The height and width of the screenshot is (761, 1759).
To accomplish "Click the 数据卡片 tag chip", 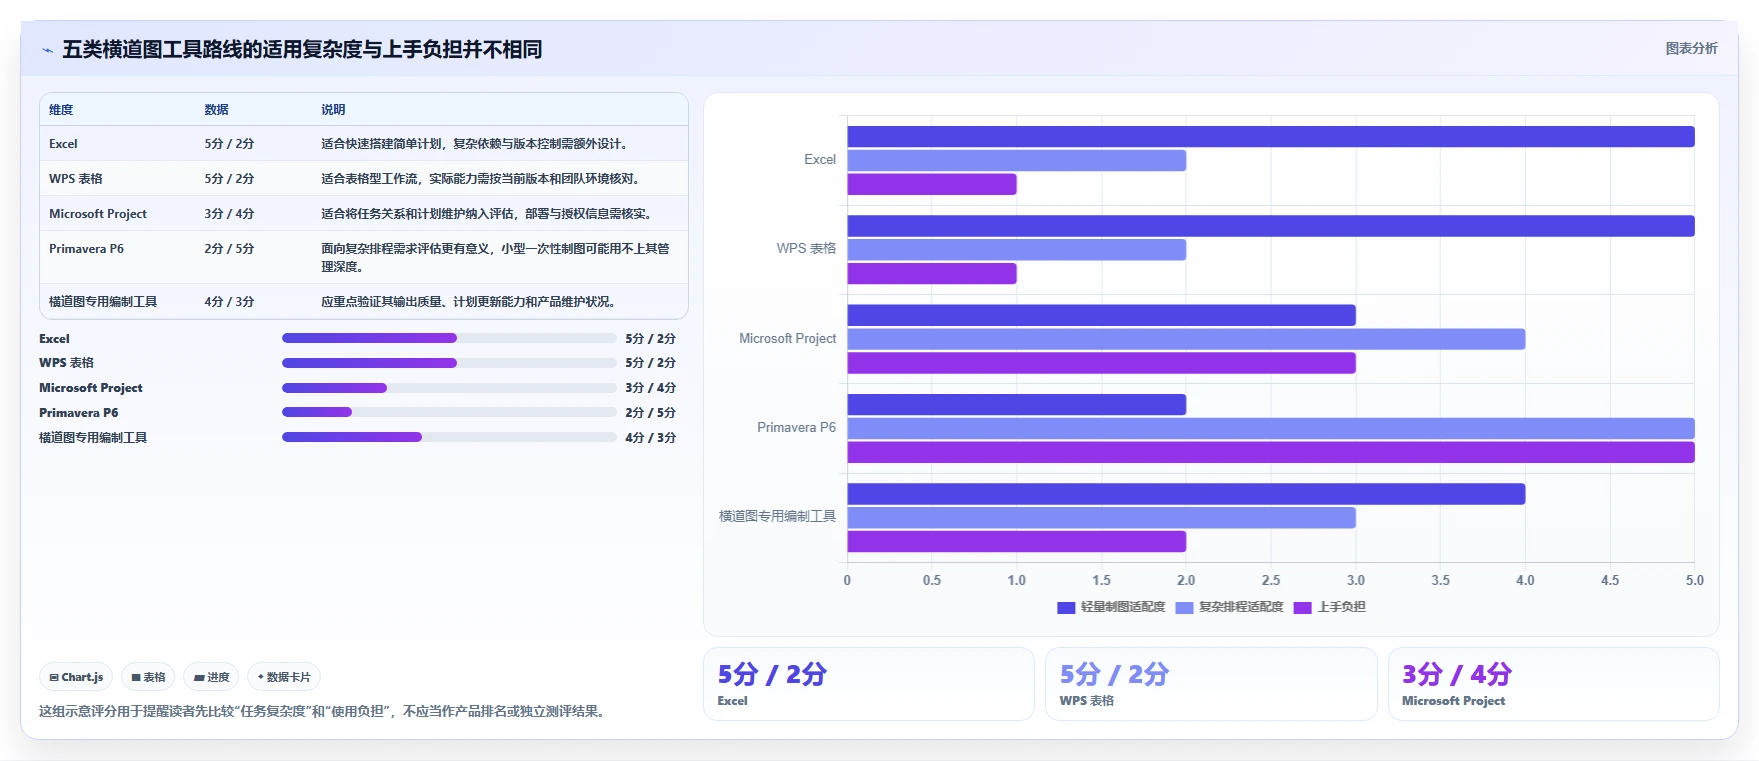I will 284,677.
